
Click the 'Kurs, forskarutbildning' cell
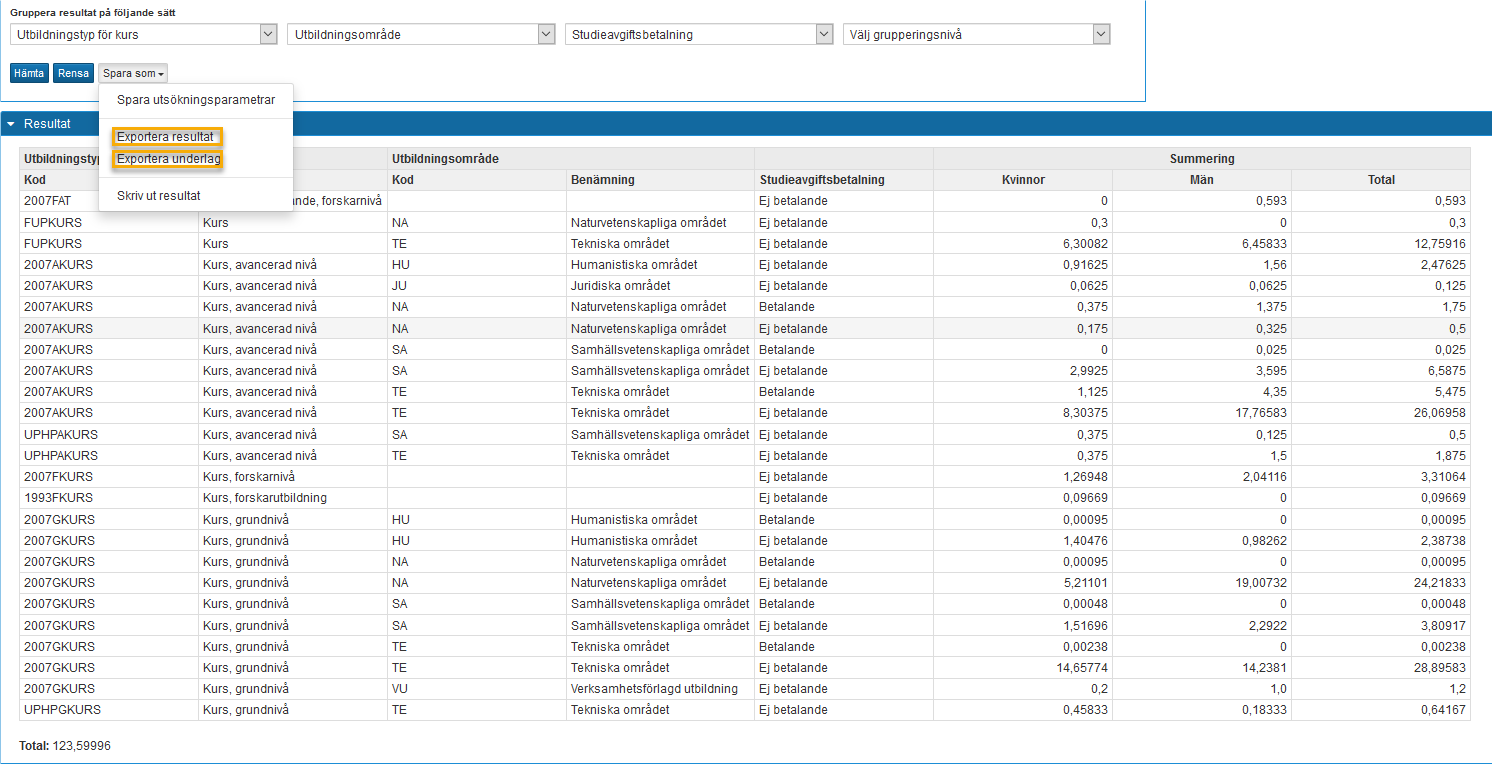pos(293,498)
